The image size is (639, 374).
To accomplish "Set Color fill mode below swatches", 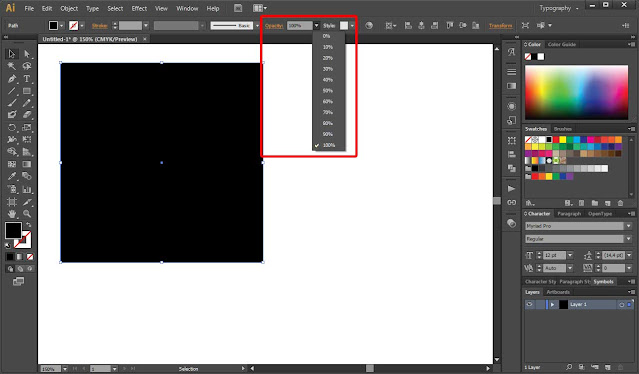I will coord(10,257).
